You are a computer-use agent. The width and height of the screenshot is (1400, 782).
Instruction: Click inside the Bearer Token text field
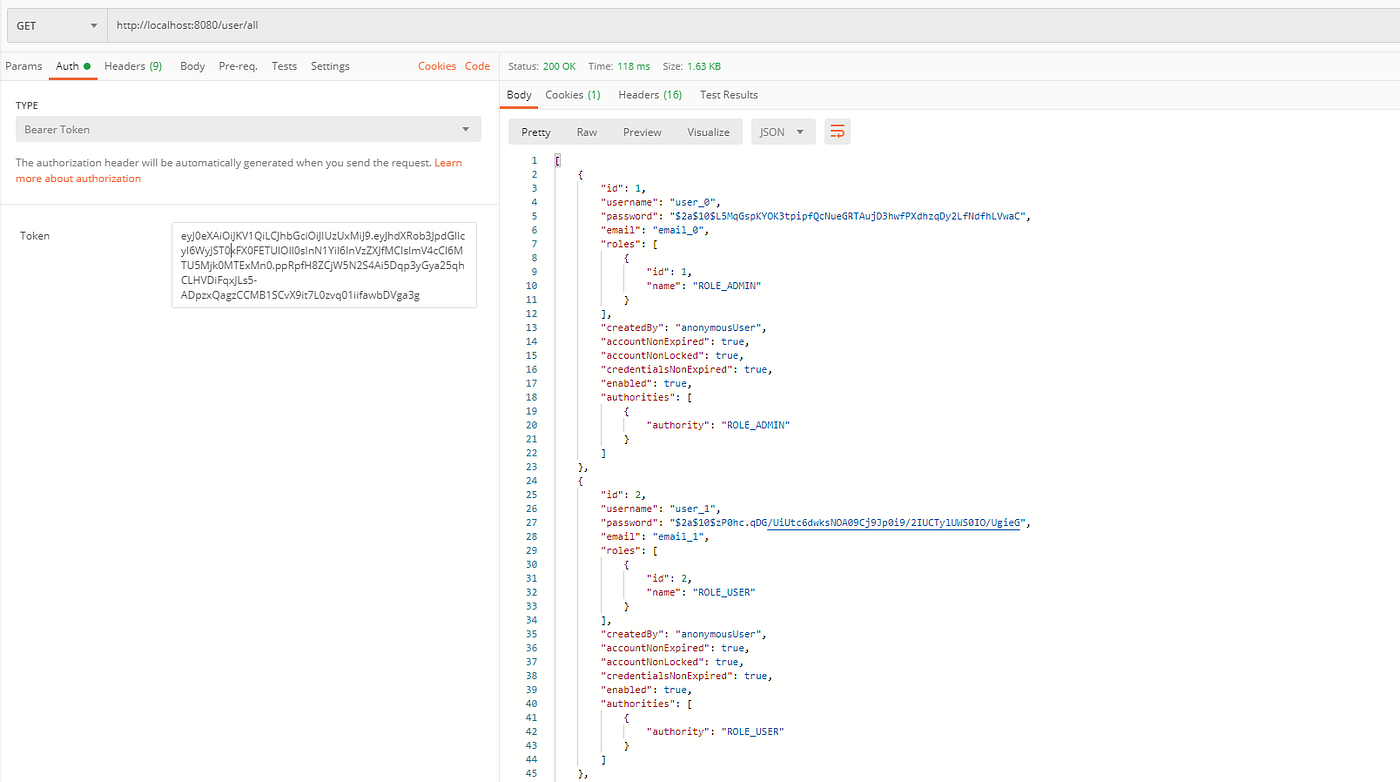click(324, 265)
